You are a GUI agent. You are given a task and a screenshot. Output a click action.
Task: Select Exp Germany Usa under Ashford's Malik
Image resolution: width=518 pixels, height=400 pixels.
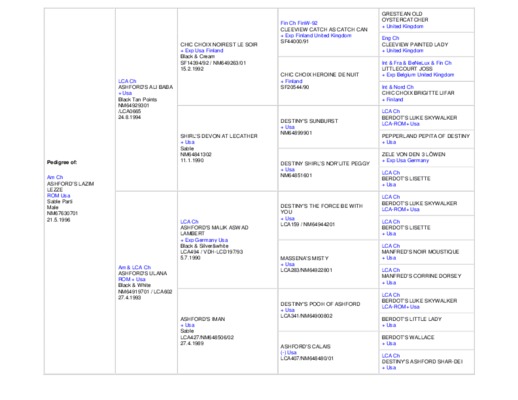204,240
